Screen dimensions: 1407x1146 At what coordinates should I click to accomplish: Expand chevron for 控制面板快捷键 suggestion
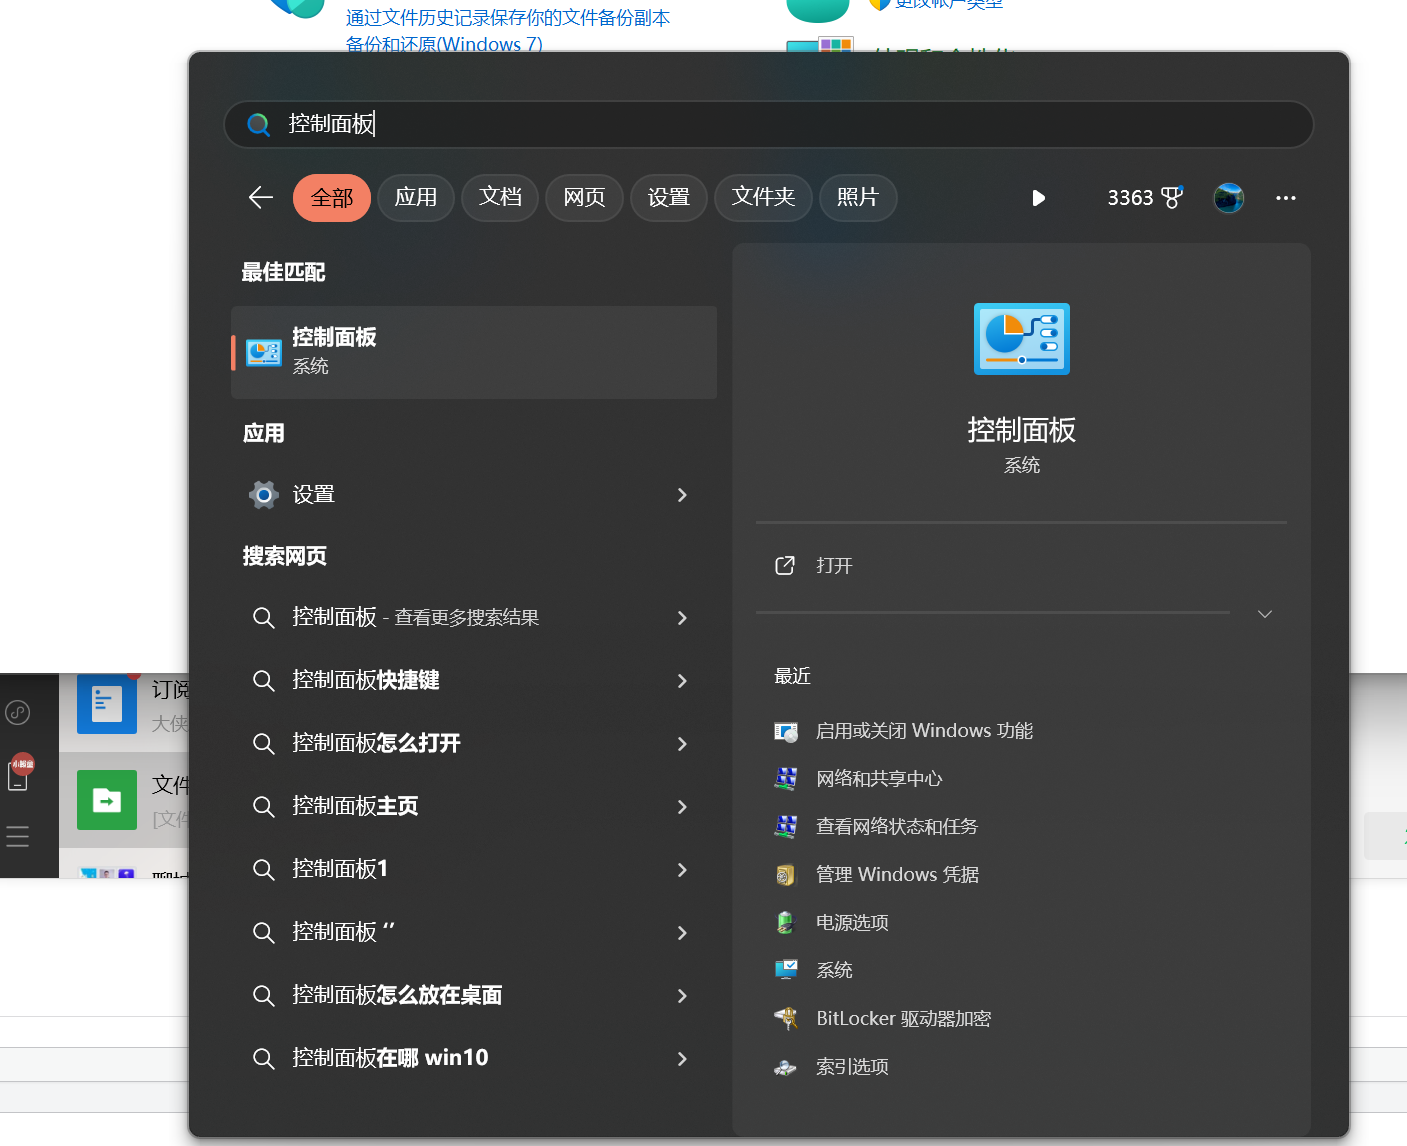pos(682,681)
